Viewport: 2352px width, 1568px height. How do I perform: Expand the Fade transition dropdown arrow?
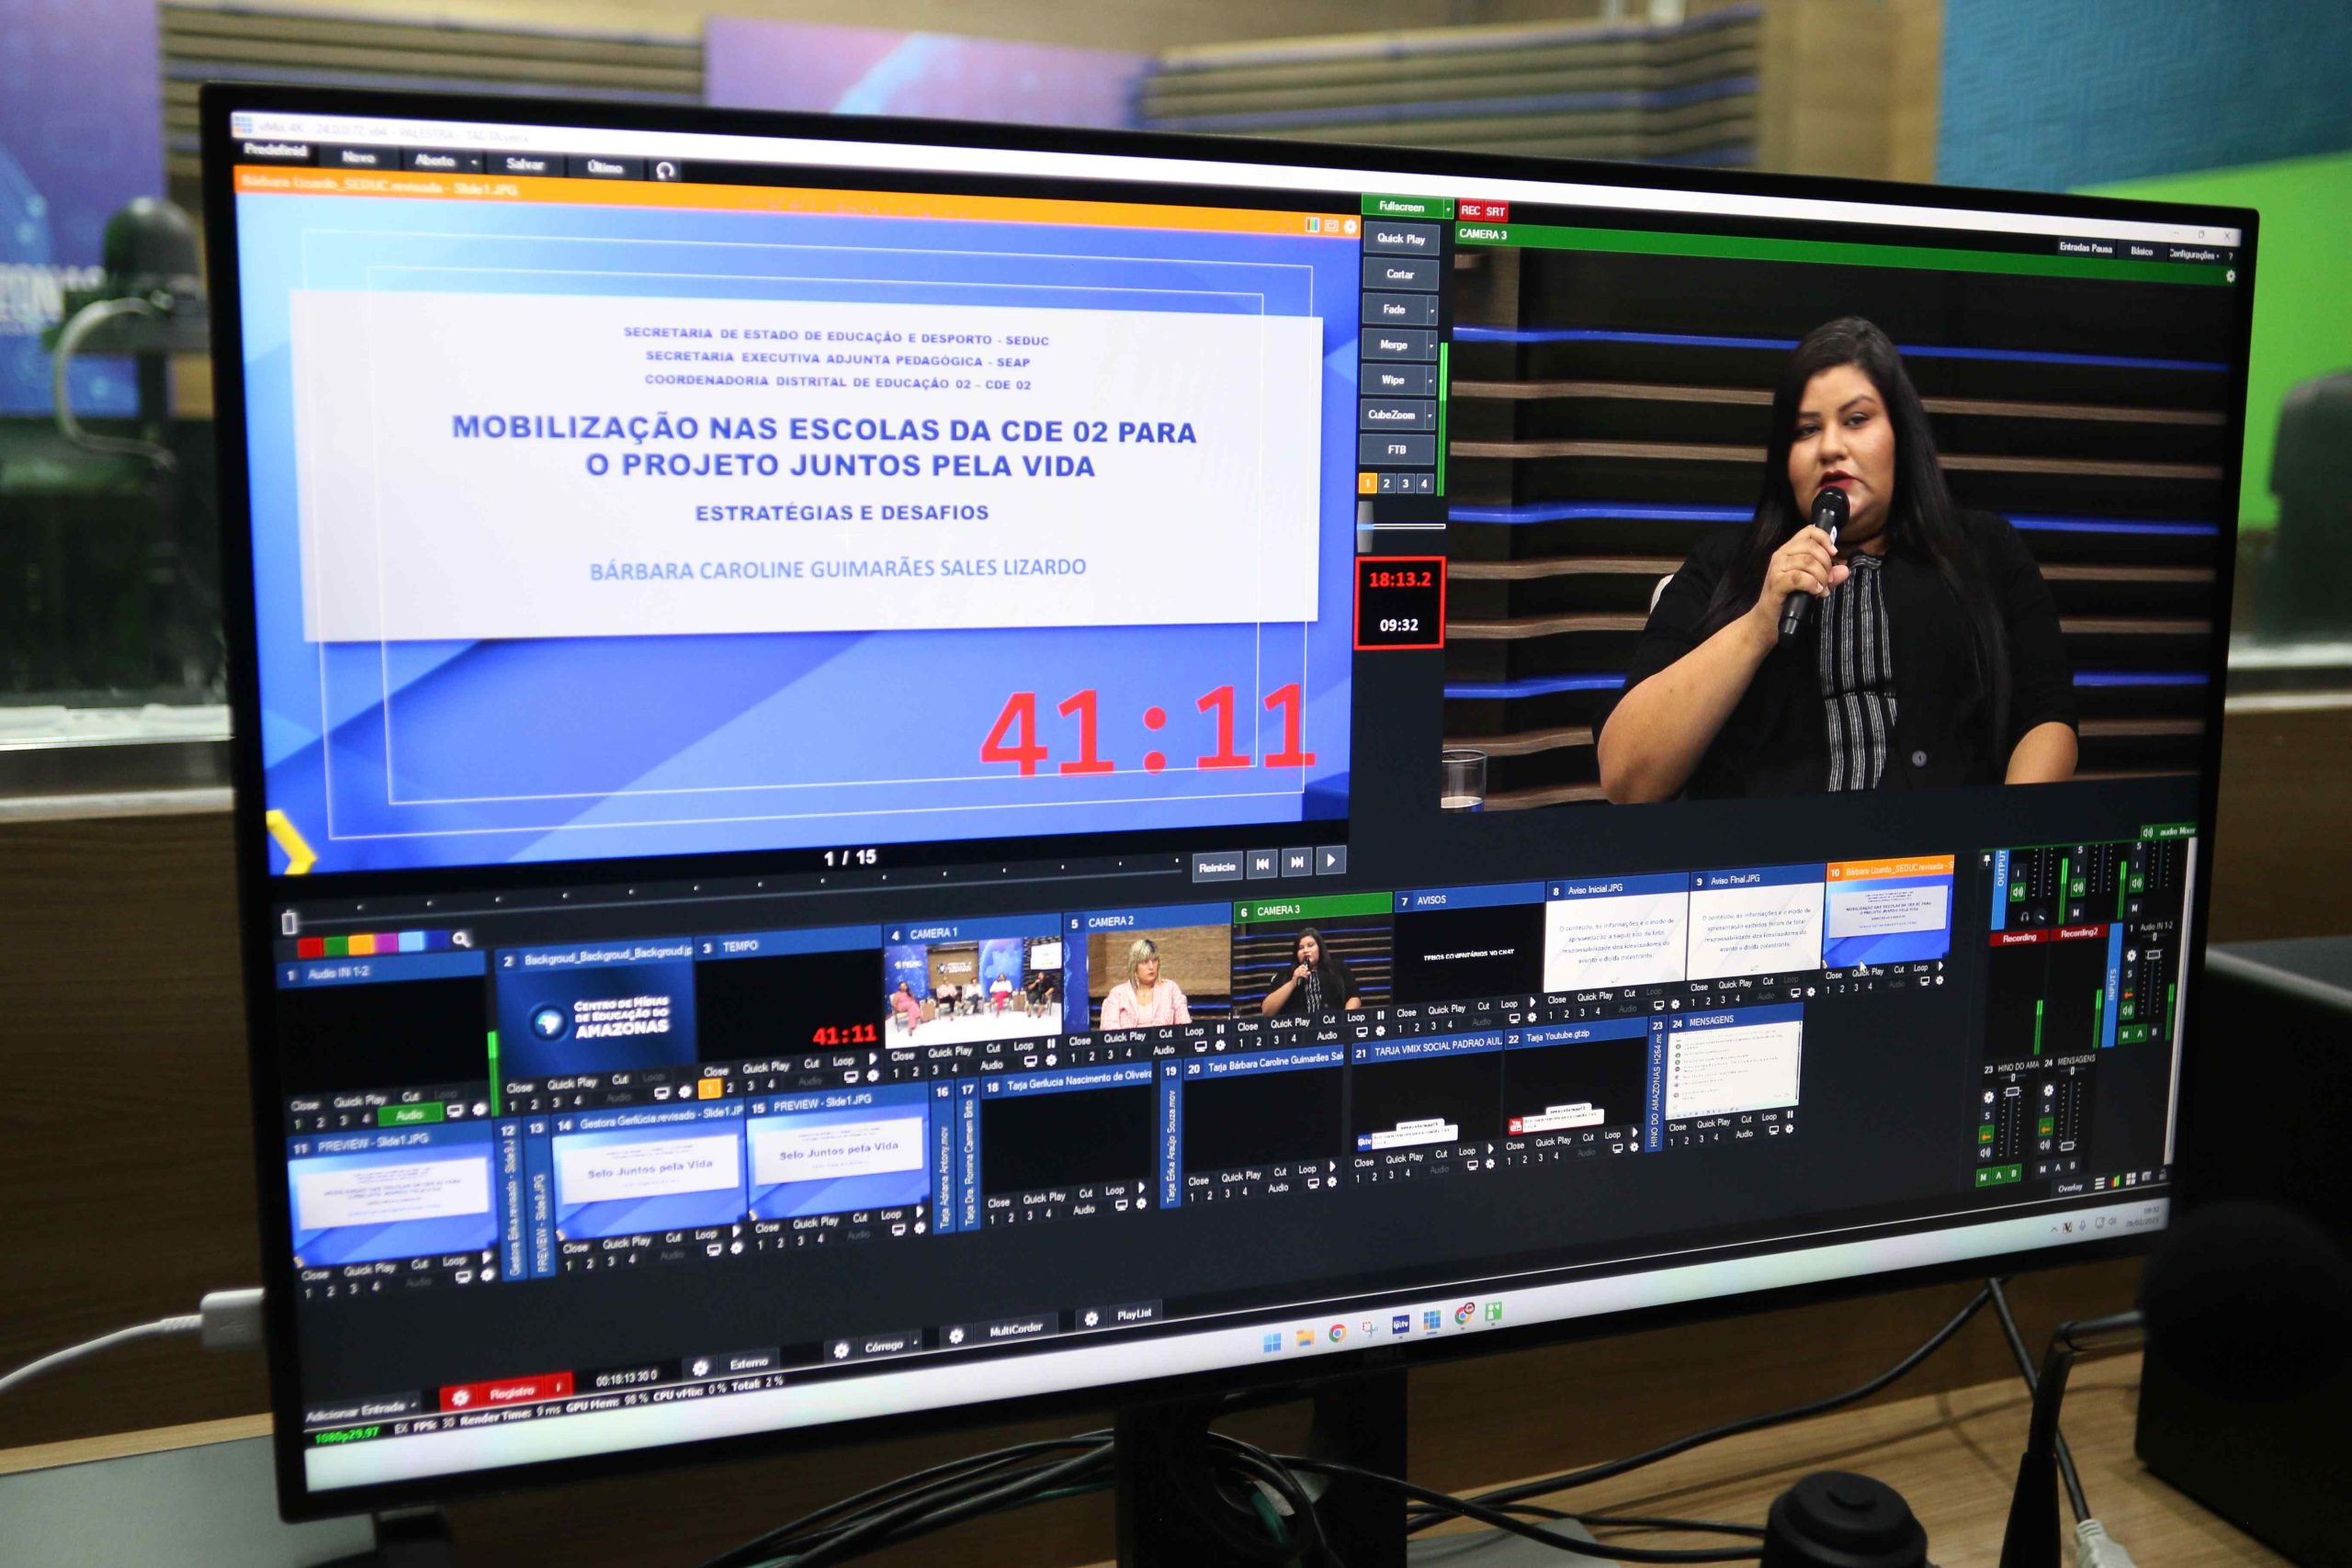pyautogui.click(x=1431, y=311)
